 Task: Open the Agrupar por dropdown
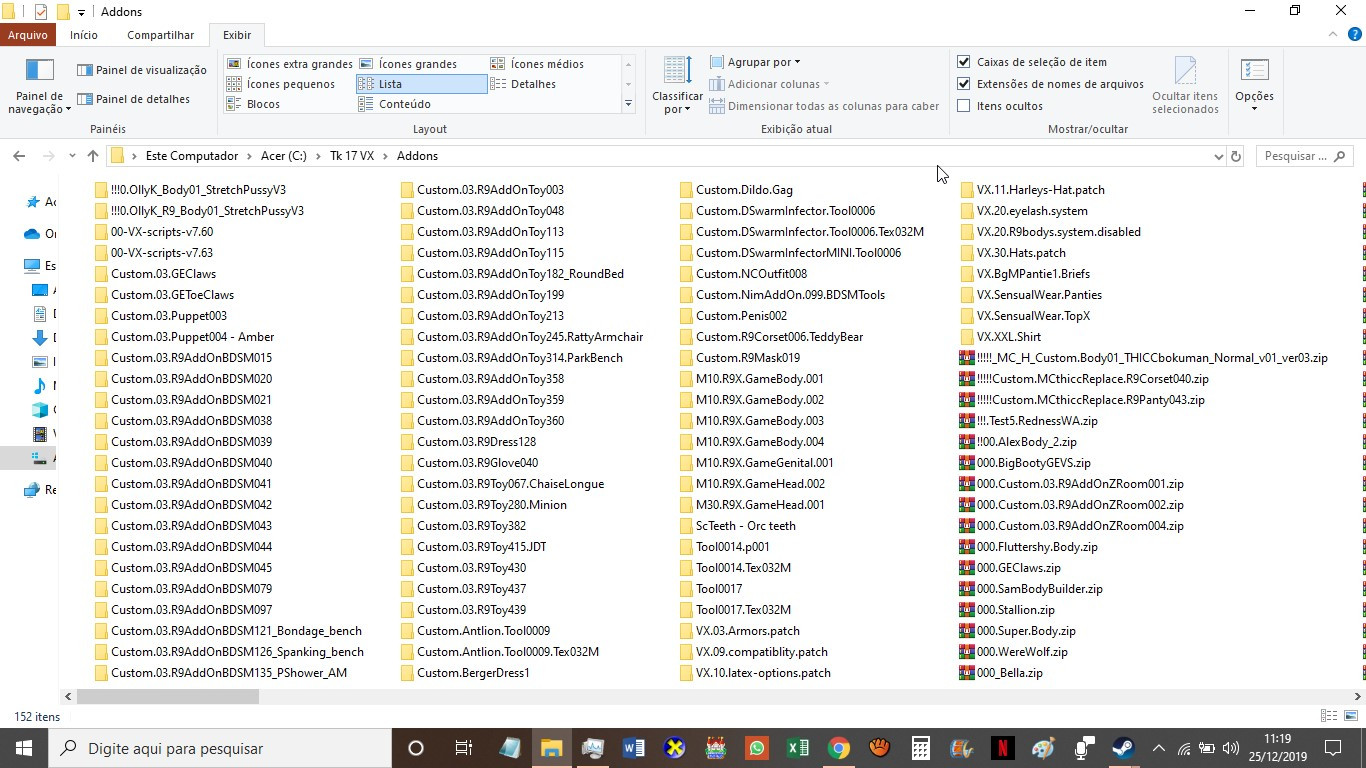coord(755,62)
